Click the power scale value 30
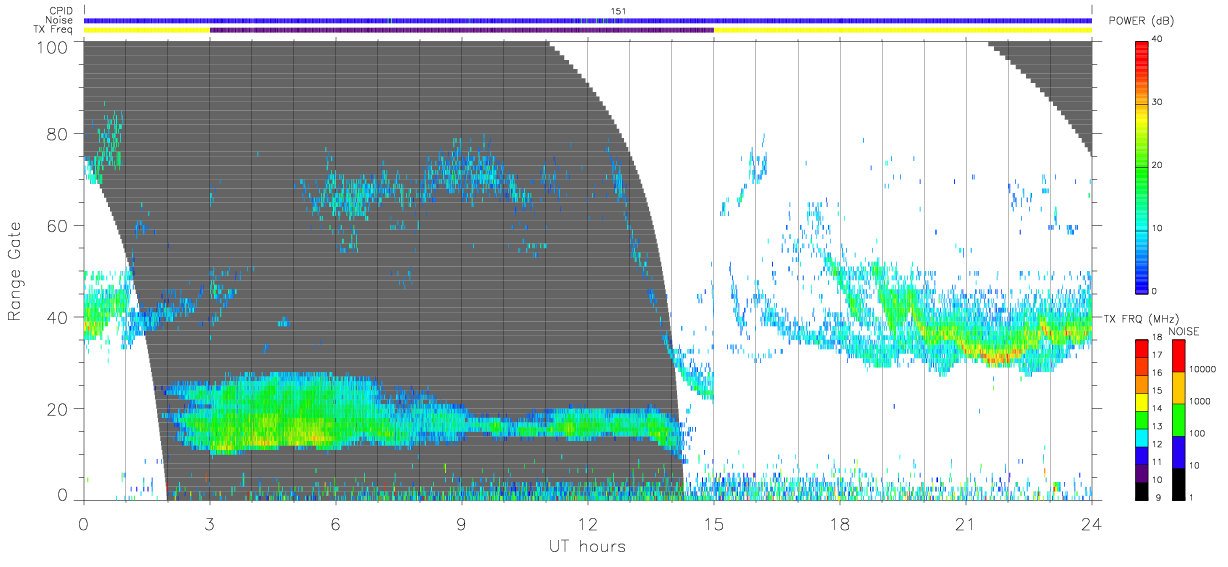Image resolution: width=1228 pixels, height=567 pixels. [1157, 103]
